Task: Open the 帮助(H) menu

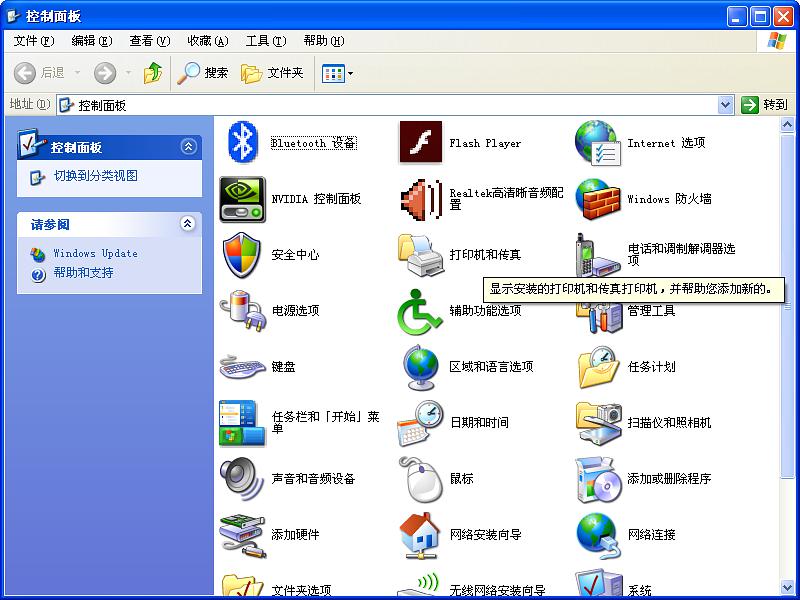Action: pyautogui.click(x=324, y=41)
